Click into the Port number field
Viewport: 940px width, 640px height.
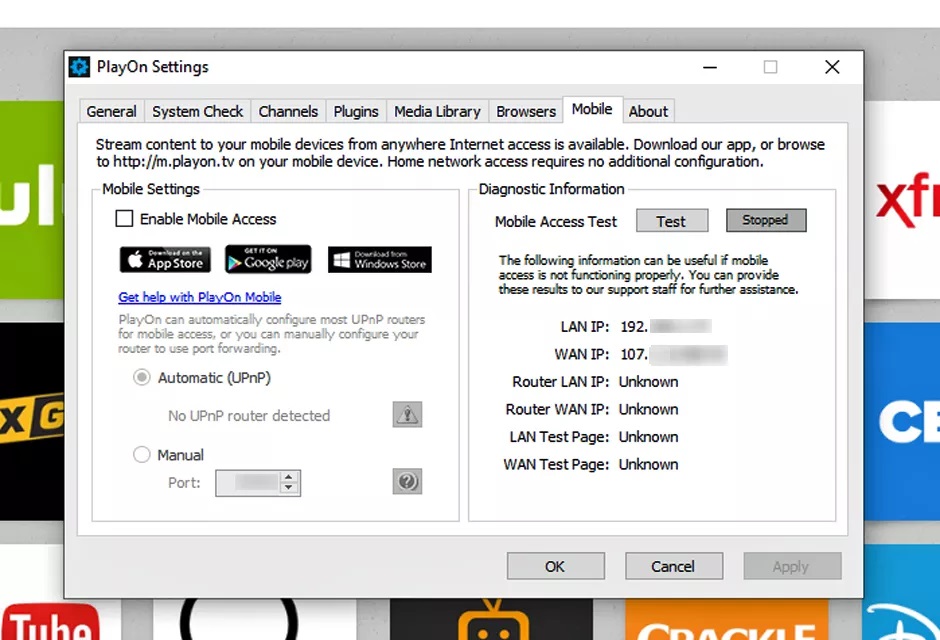(x=247, y=483)
